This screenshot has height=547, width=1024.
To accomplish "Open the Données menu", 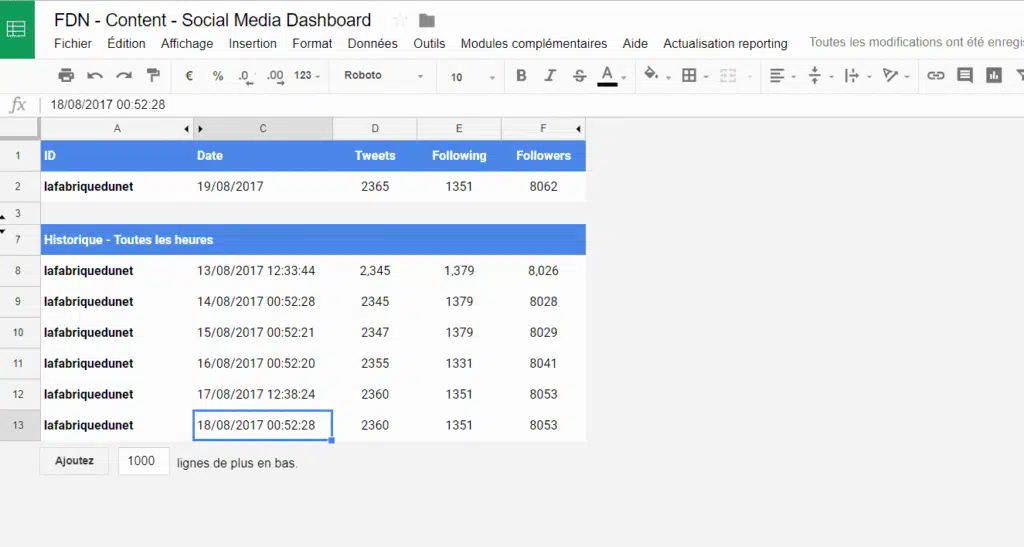I will 372,43.
